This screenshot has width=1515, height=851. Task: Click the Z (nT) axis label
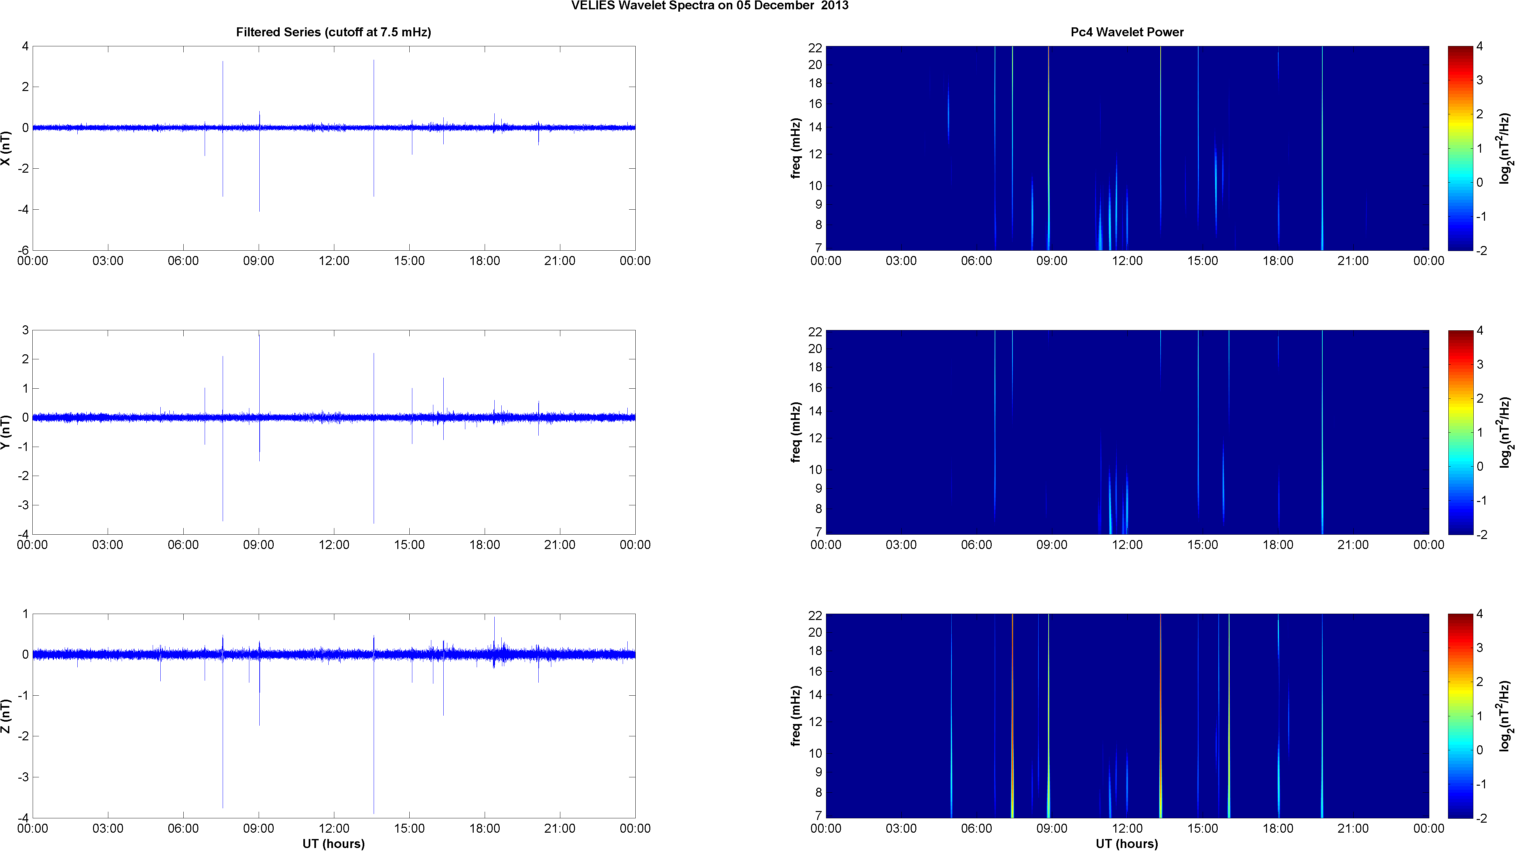coord(6,716)
